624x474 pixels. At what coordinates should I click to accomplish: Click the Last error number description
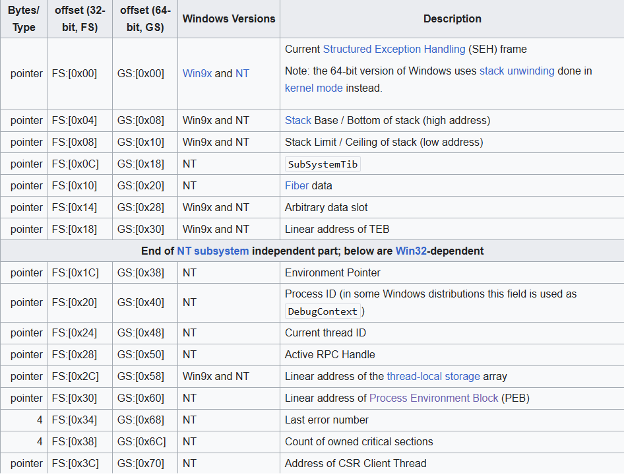click(x=327, y=420)
